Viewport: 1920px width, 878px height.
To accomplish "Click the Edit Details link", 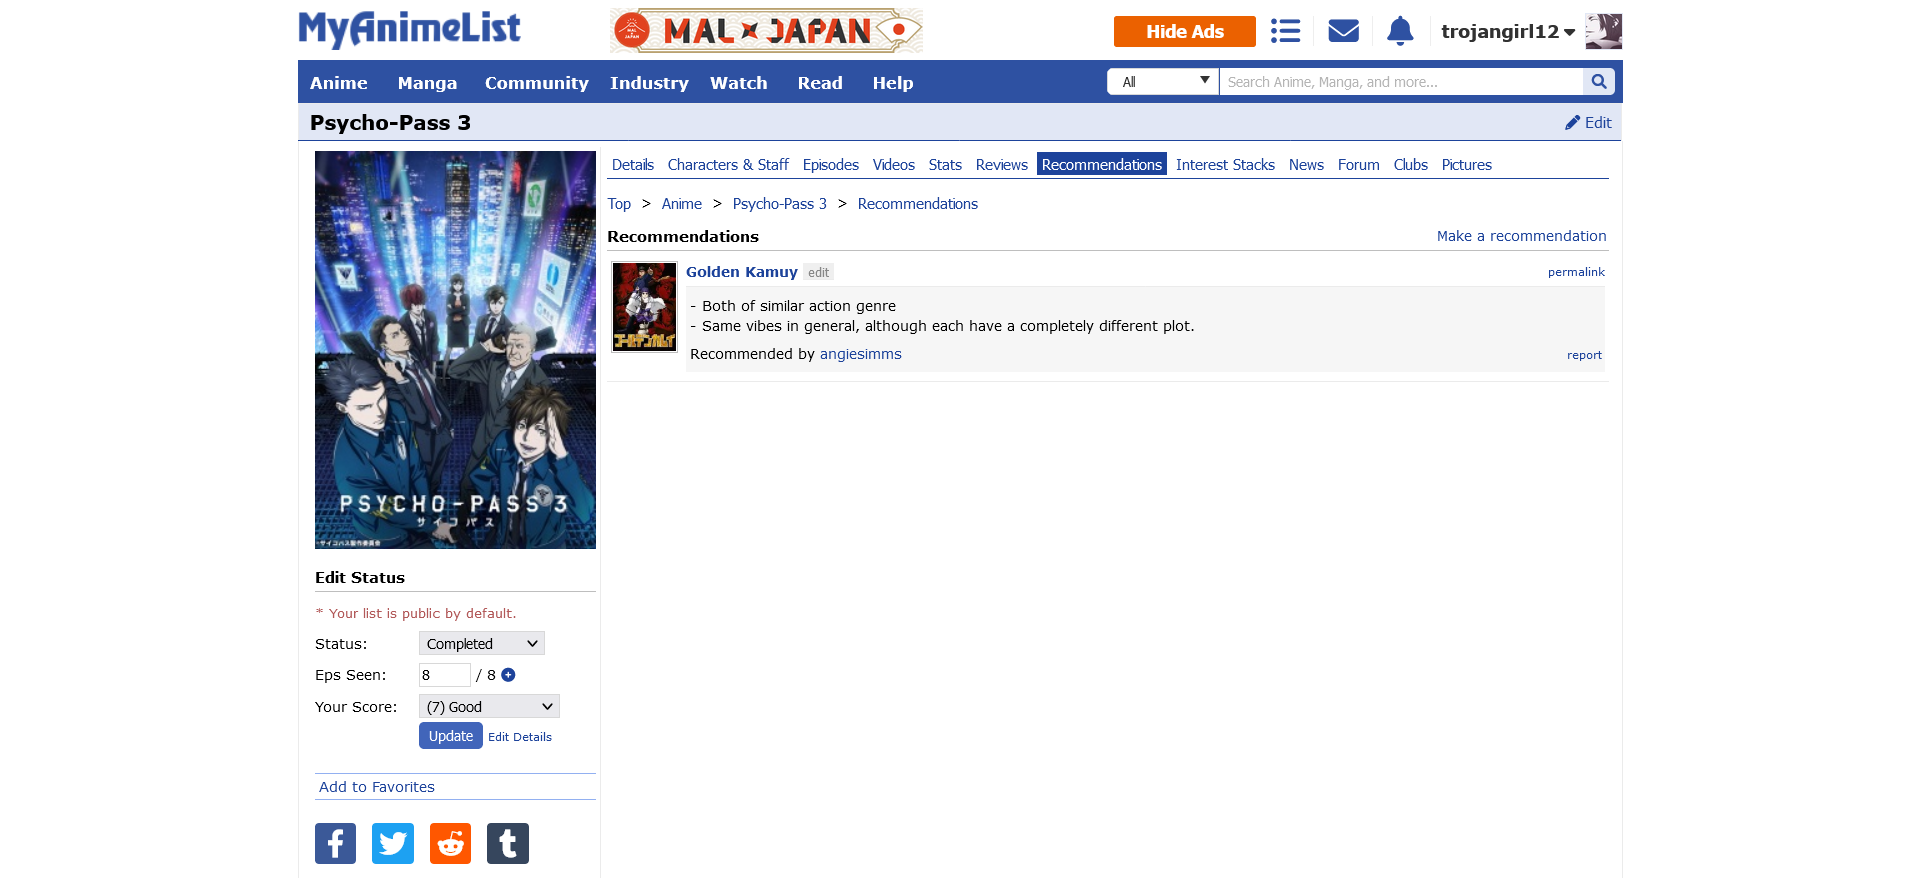I will pos(520,737).
